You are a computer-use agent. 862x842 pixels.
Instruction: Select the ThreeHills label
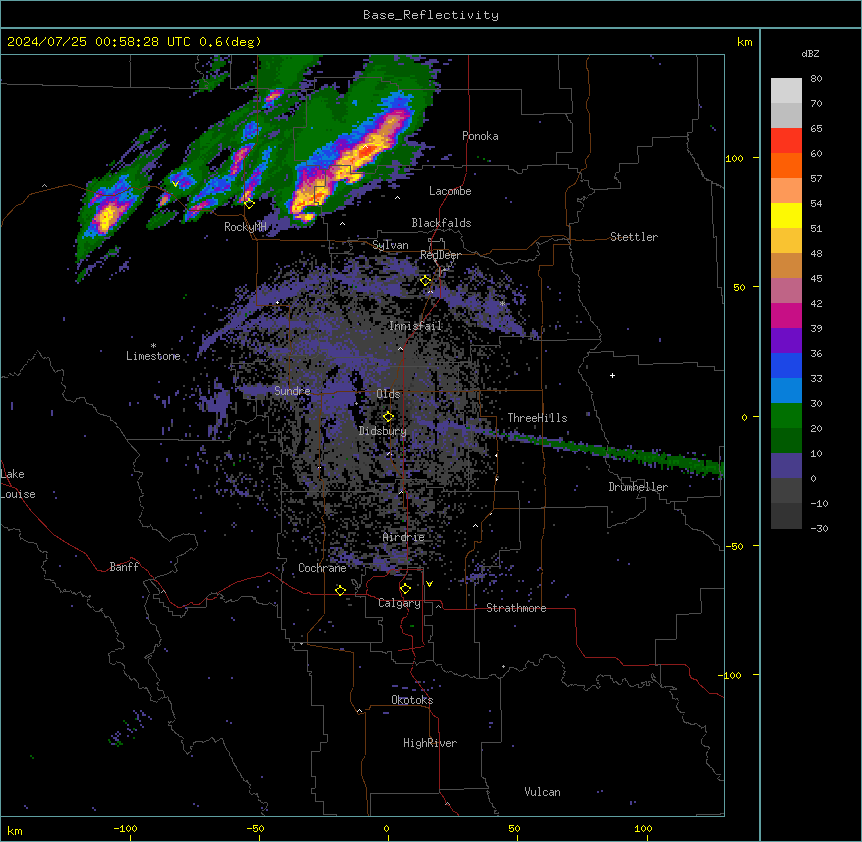coord(537,418)
